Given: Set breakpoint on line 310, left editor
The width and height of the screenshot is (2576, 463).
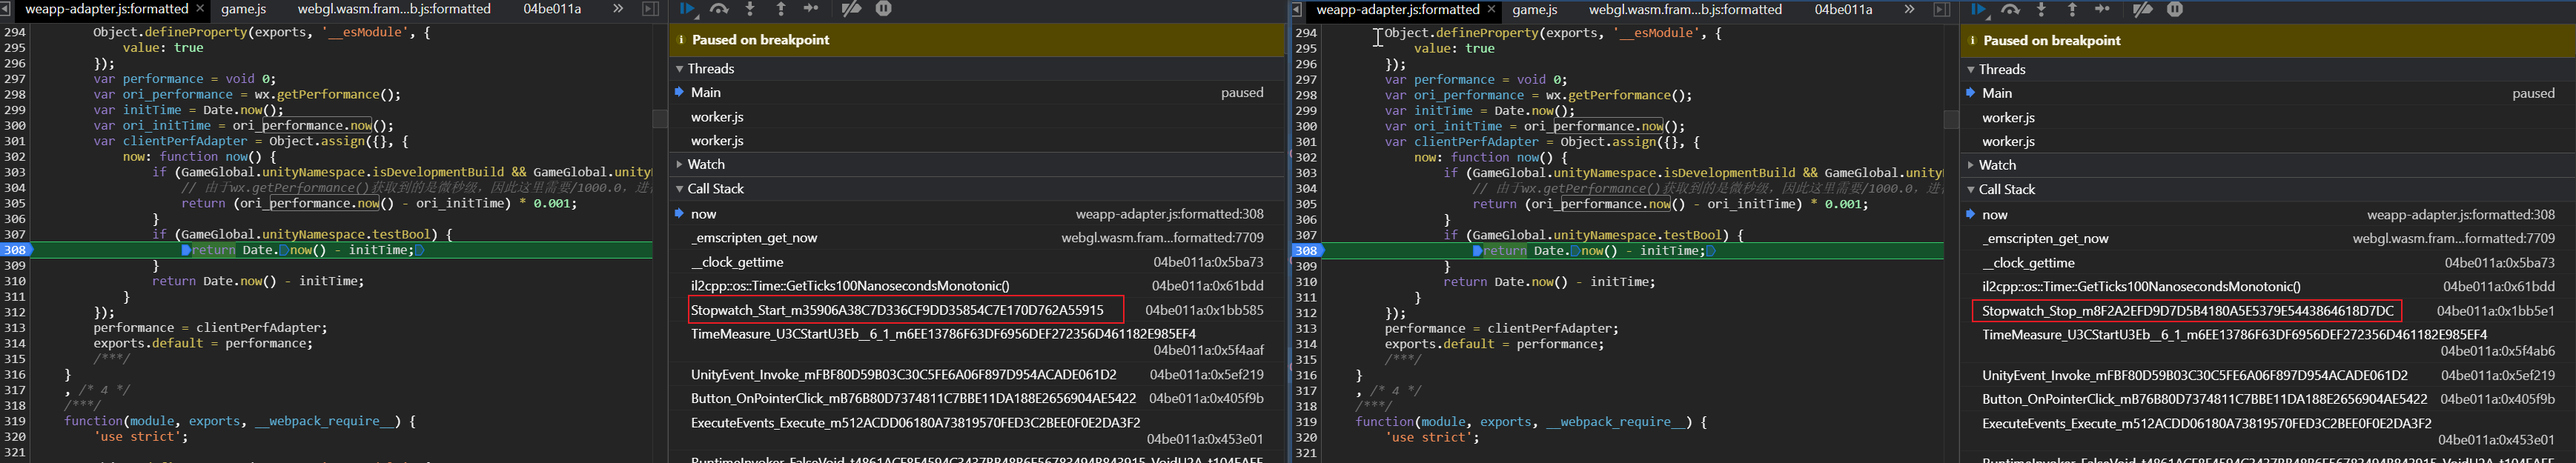Looking at the screenshot, I should click(x=15, y=281).
